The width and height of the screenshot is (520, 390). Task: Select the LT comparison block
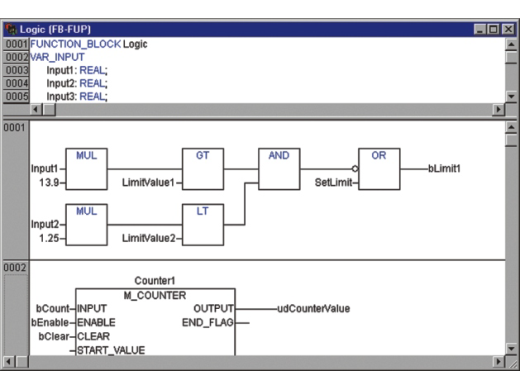tap(203, 225)
